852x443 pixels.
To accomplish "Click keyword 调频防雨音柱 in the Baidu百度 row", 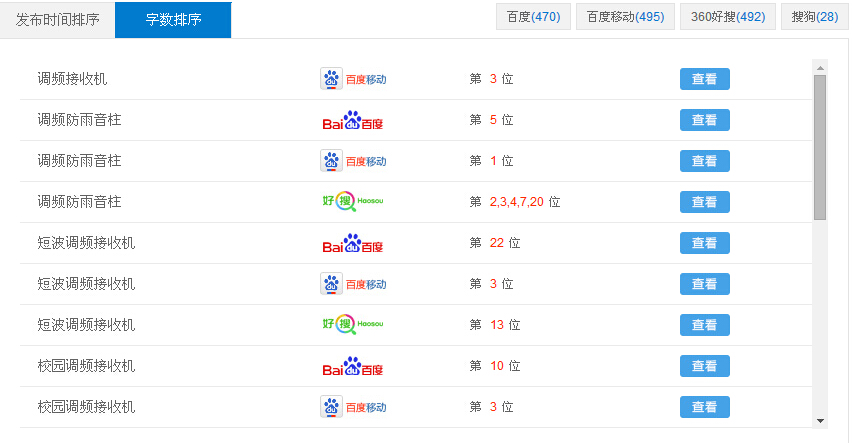I will pos(79,120).
